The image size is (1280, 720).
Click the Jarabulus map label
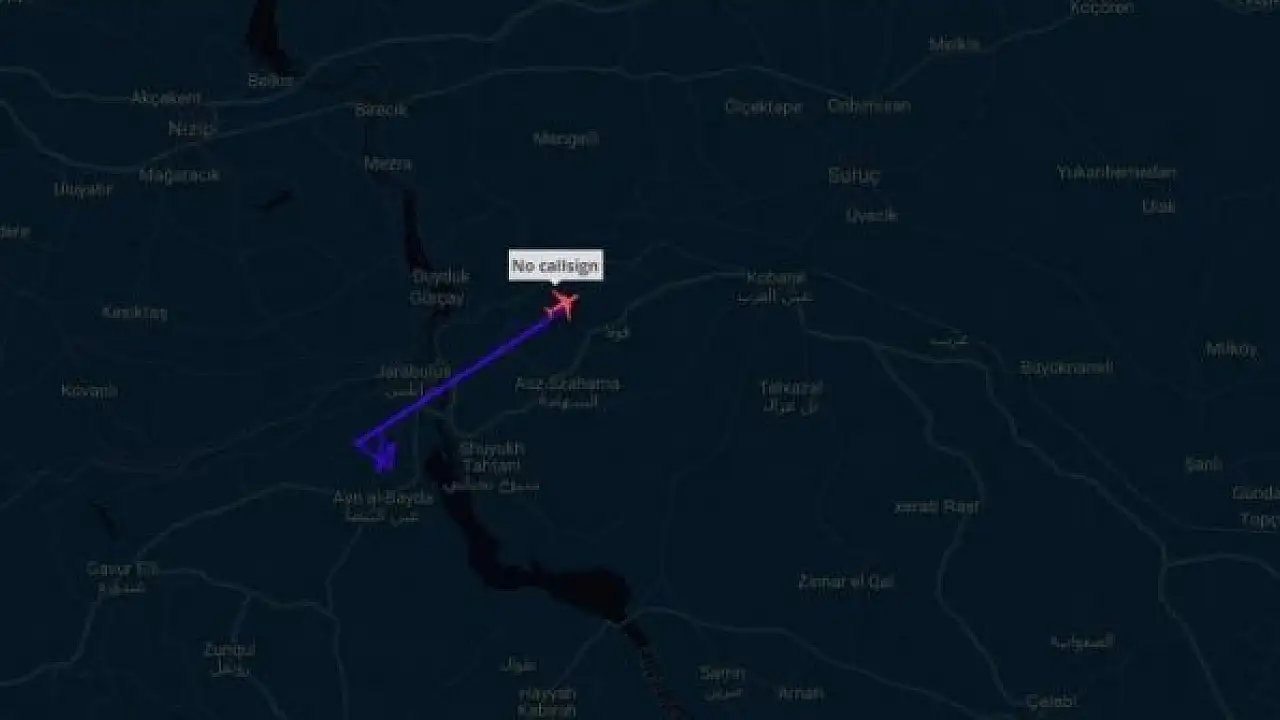[x=414, y=372]
